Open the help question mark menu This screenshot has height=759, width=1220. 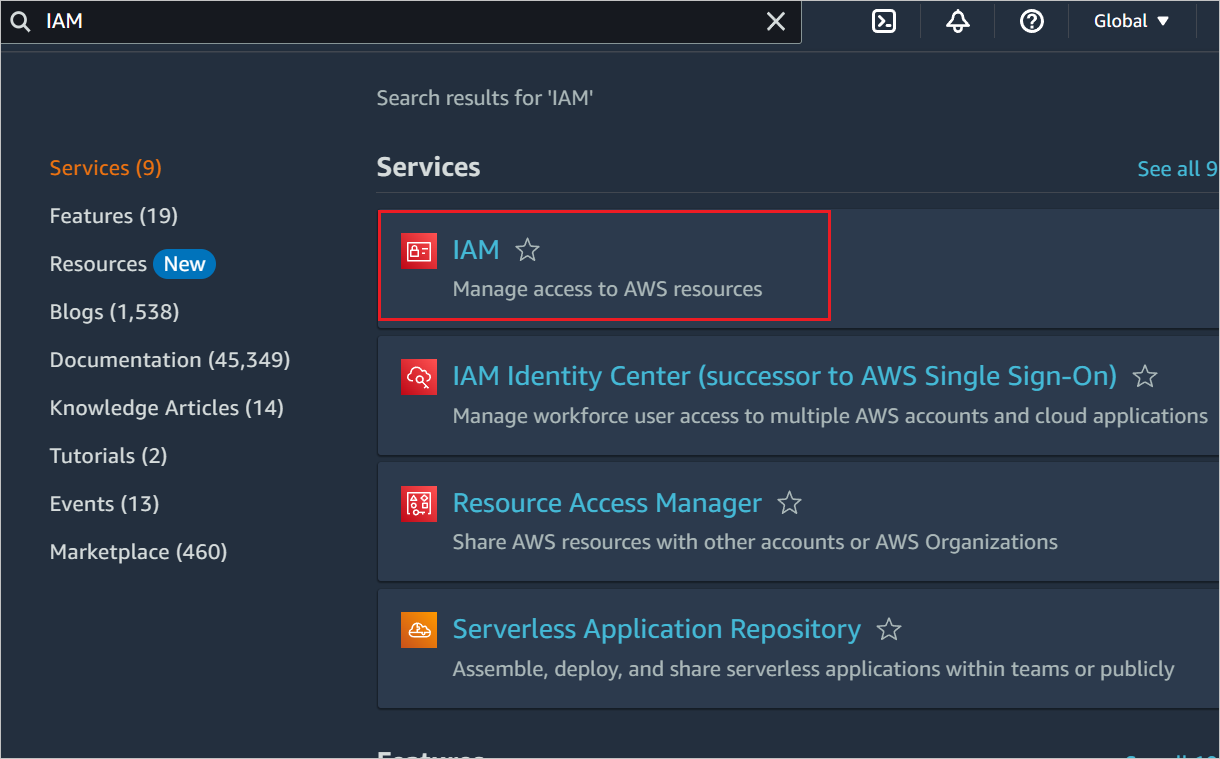click(x=1031, y=21)
